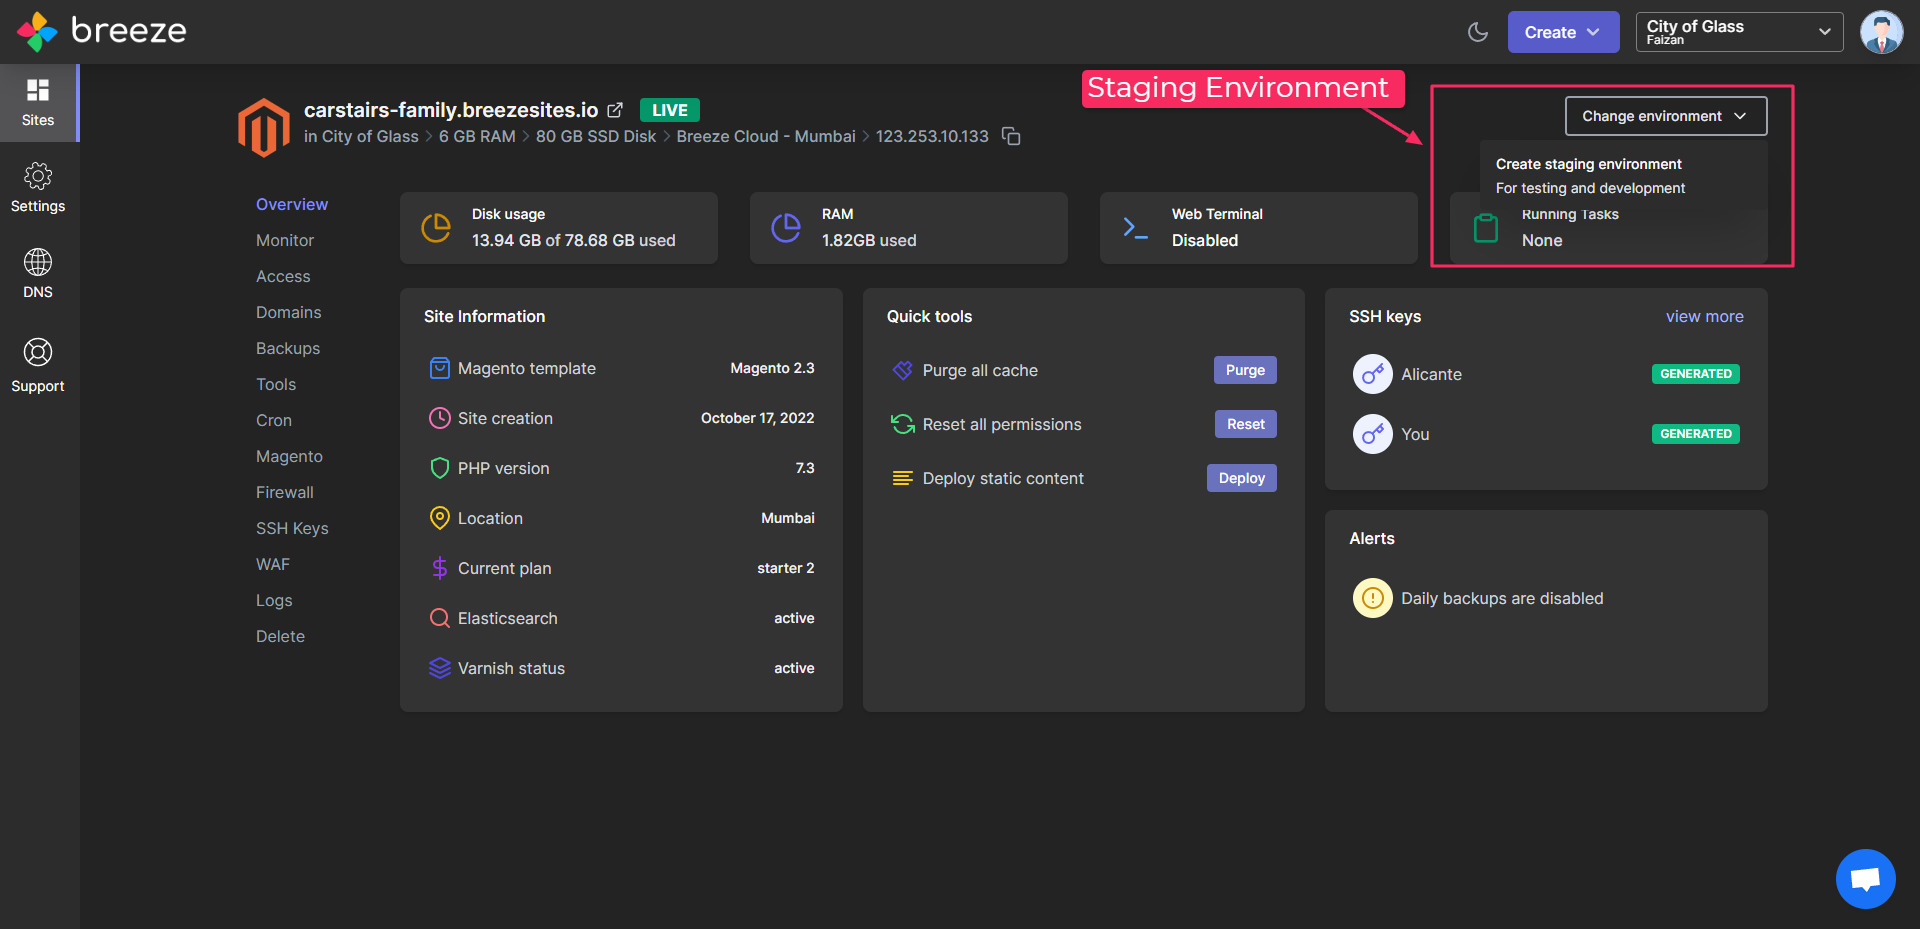
Task: Click the Magento template bag icon
Action: tap(440, 368)
